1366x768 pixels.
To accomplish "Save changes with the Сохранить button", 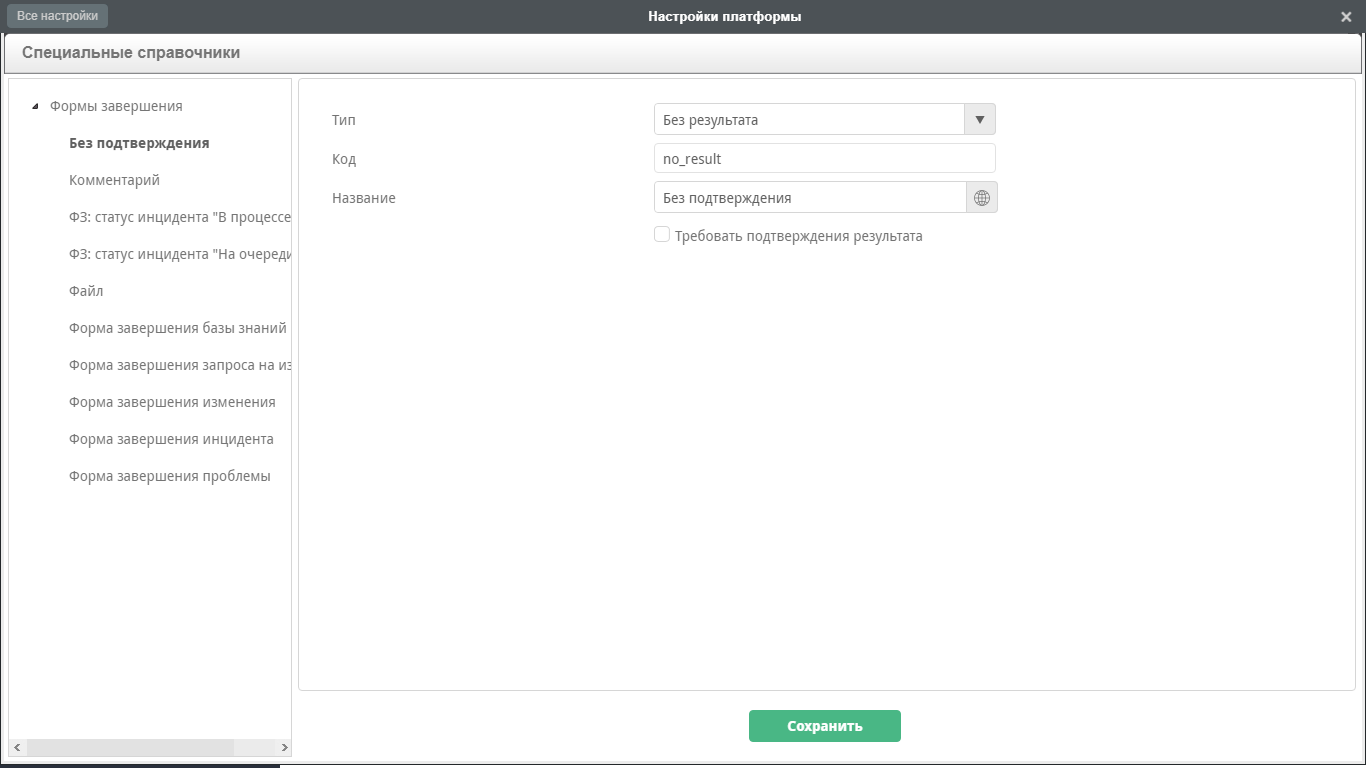I will tap(825, 726).
